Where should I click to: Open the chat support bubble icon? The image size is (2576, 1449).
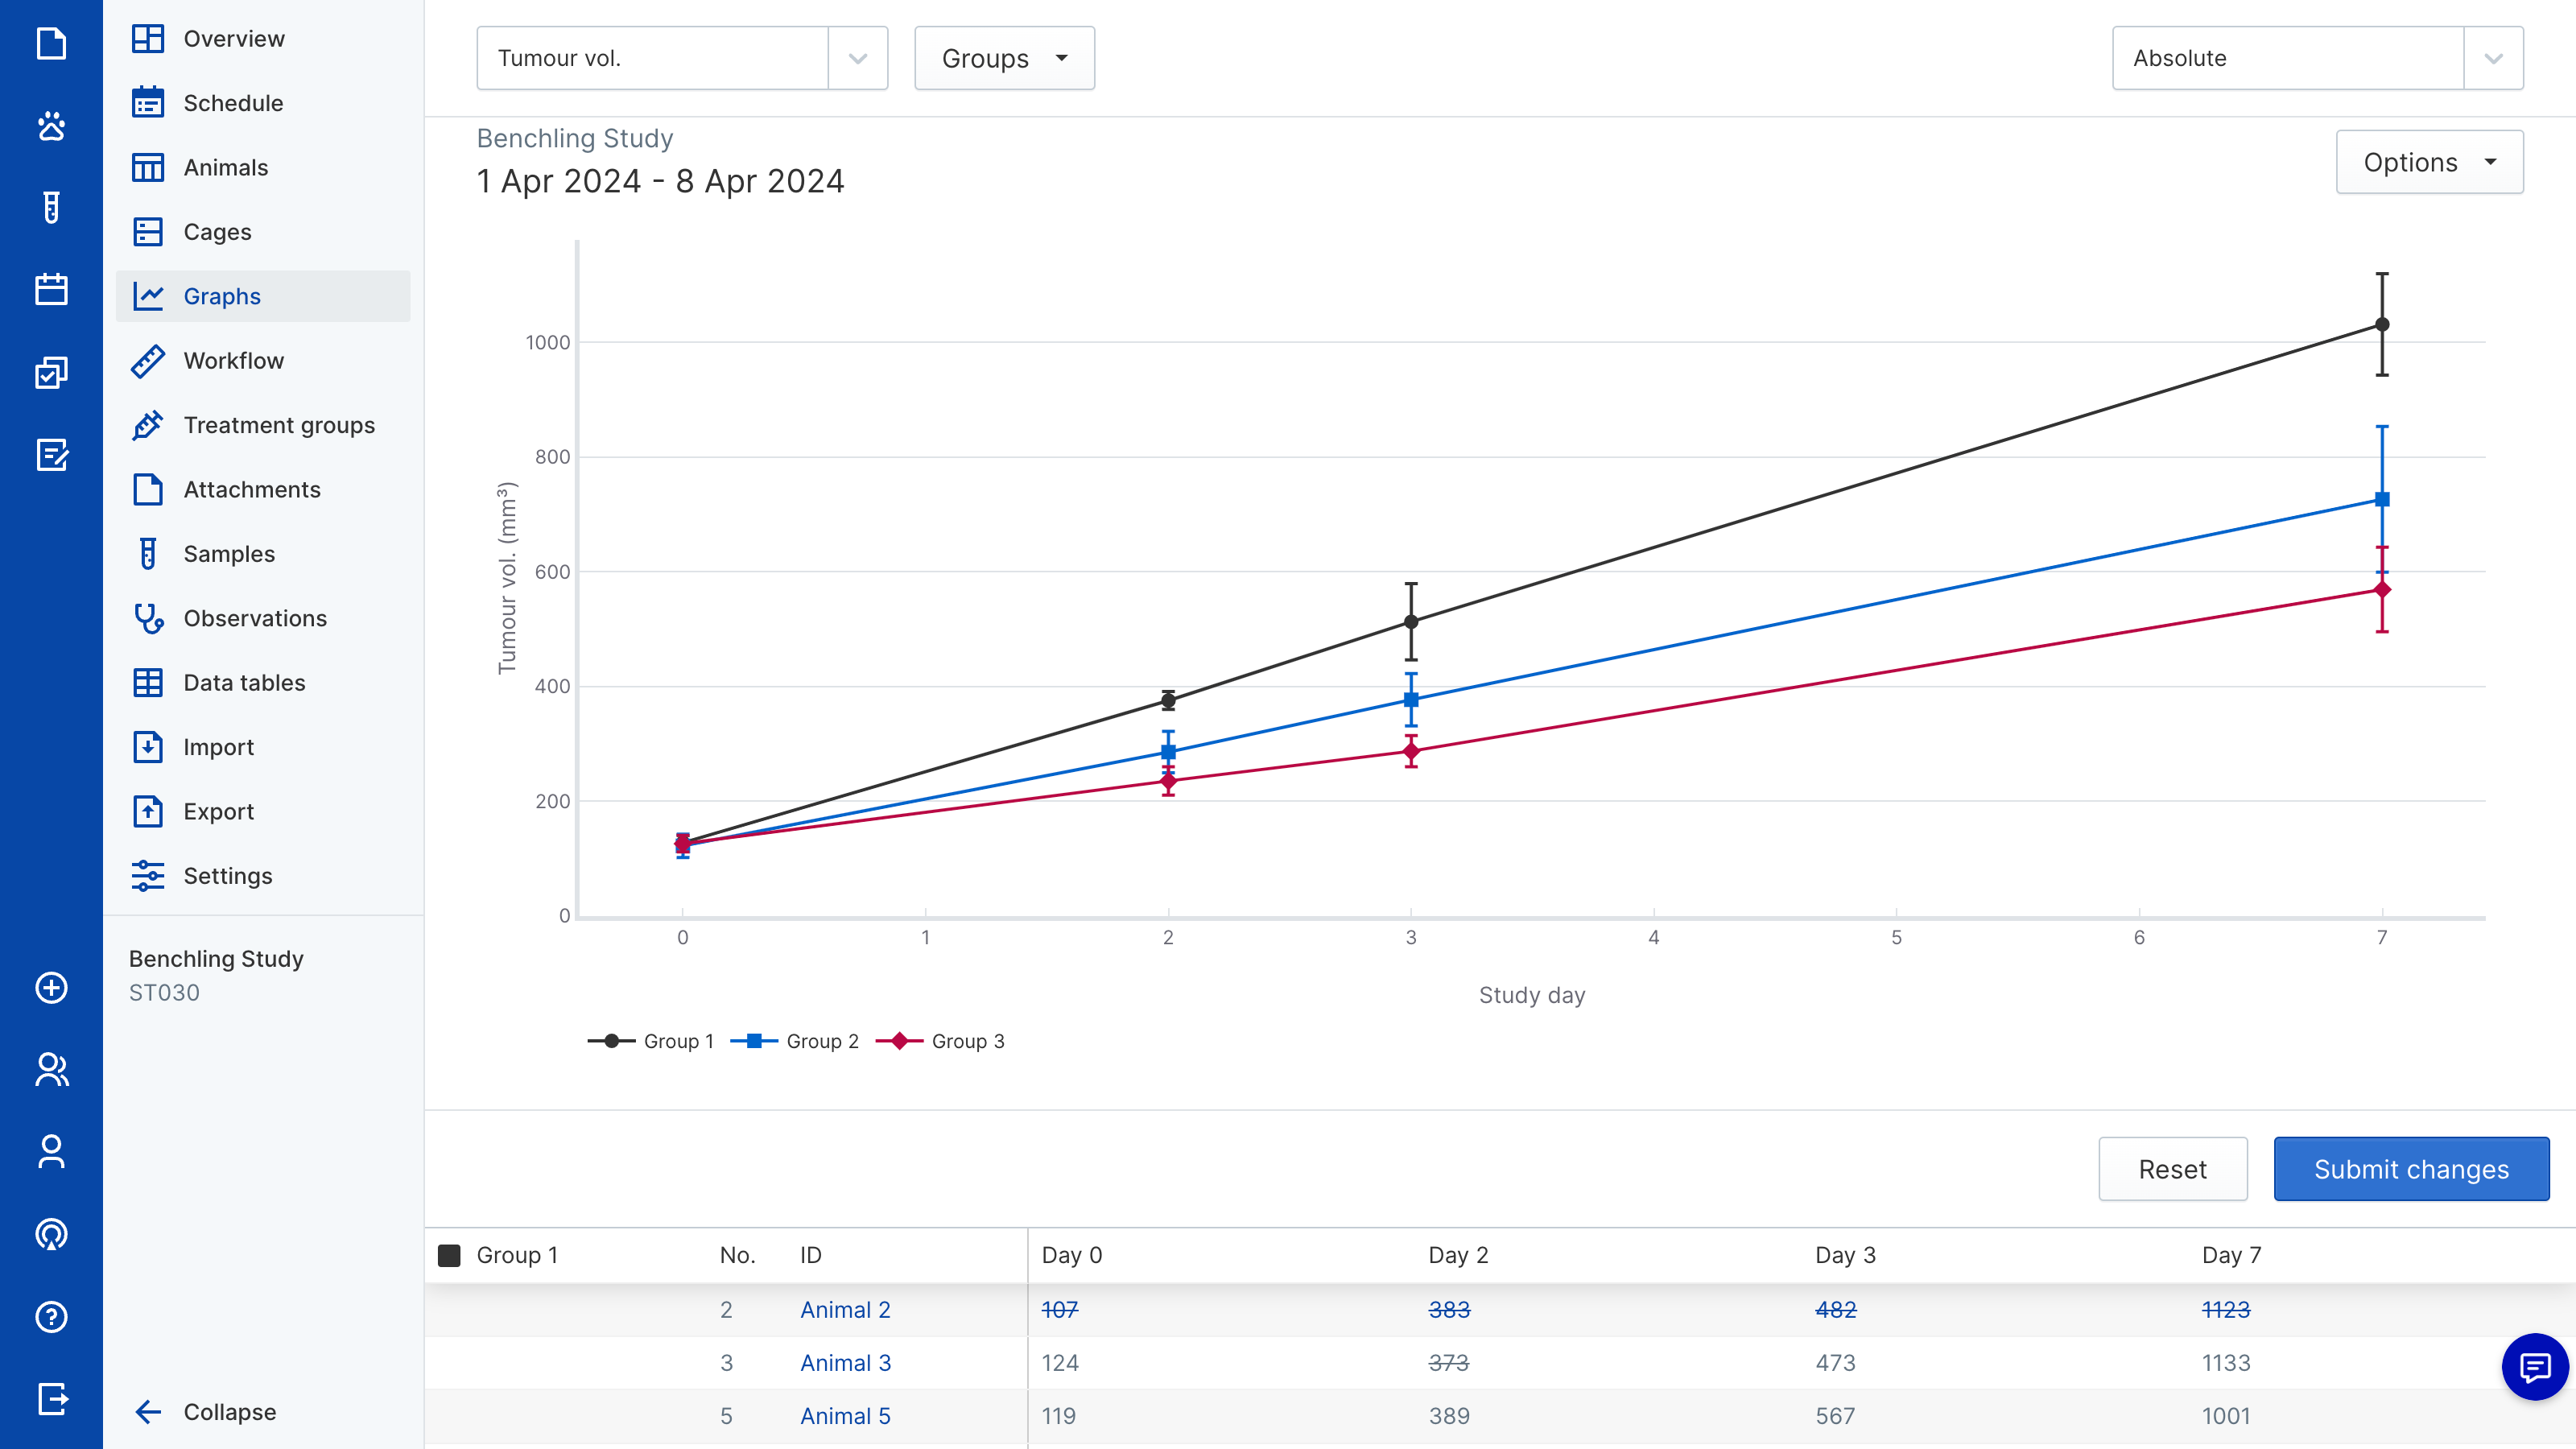click(x=2534, y=1367)
